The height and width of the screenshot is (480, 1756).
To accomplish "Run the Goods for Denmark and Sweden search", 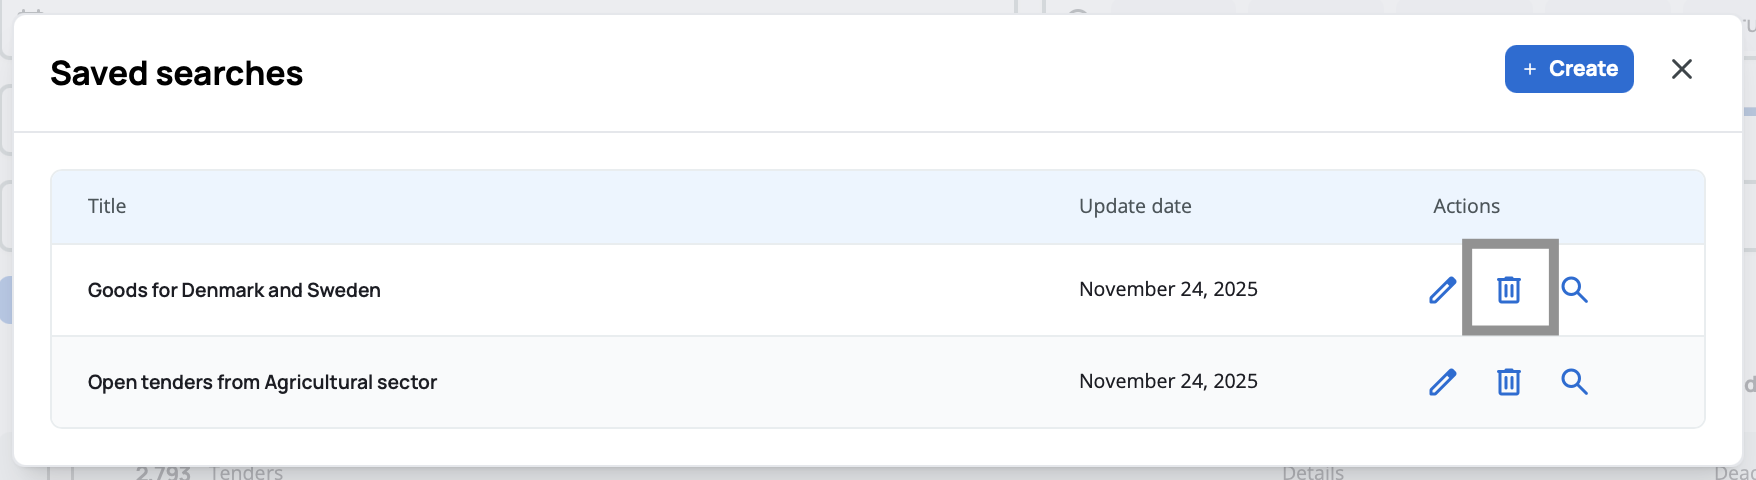I will click(x=1574, y=290).
